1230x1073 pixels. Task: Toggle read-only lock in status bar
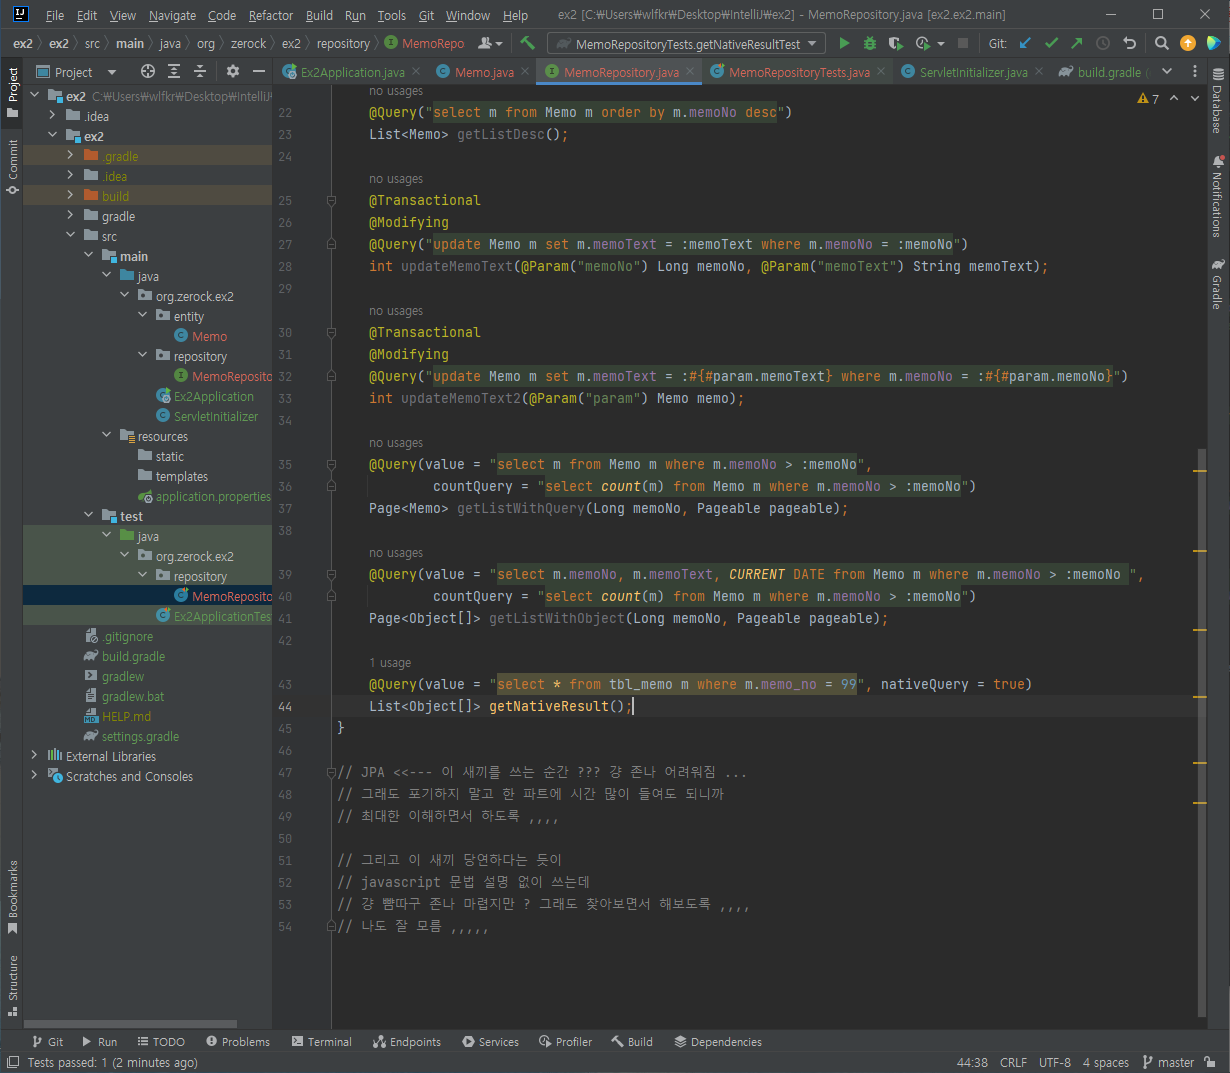1210,1063
